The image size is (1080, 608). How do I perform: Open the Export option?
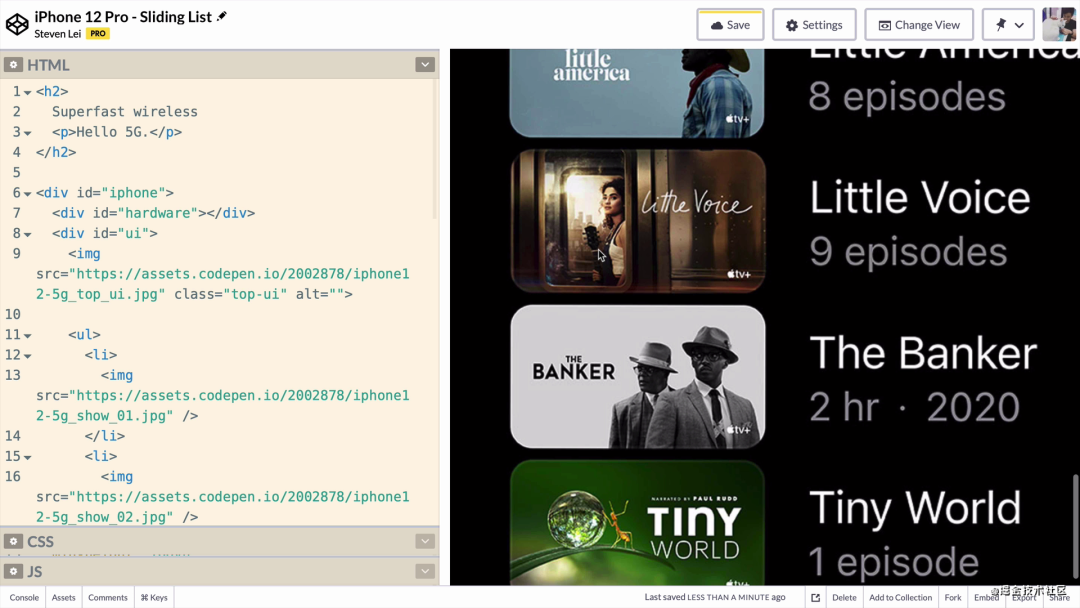1024,598
